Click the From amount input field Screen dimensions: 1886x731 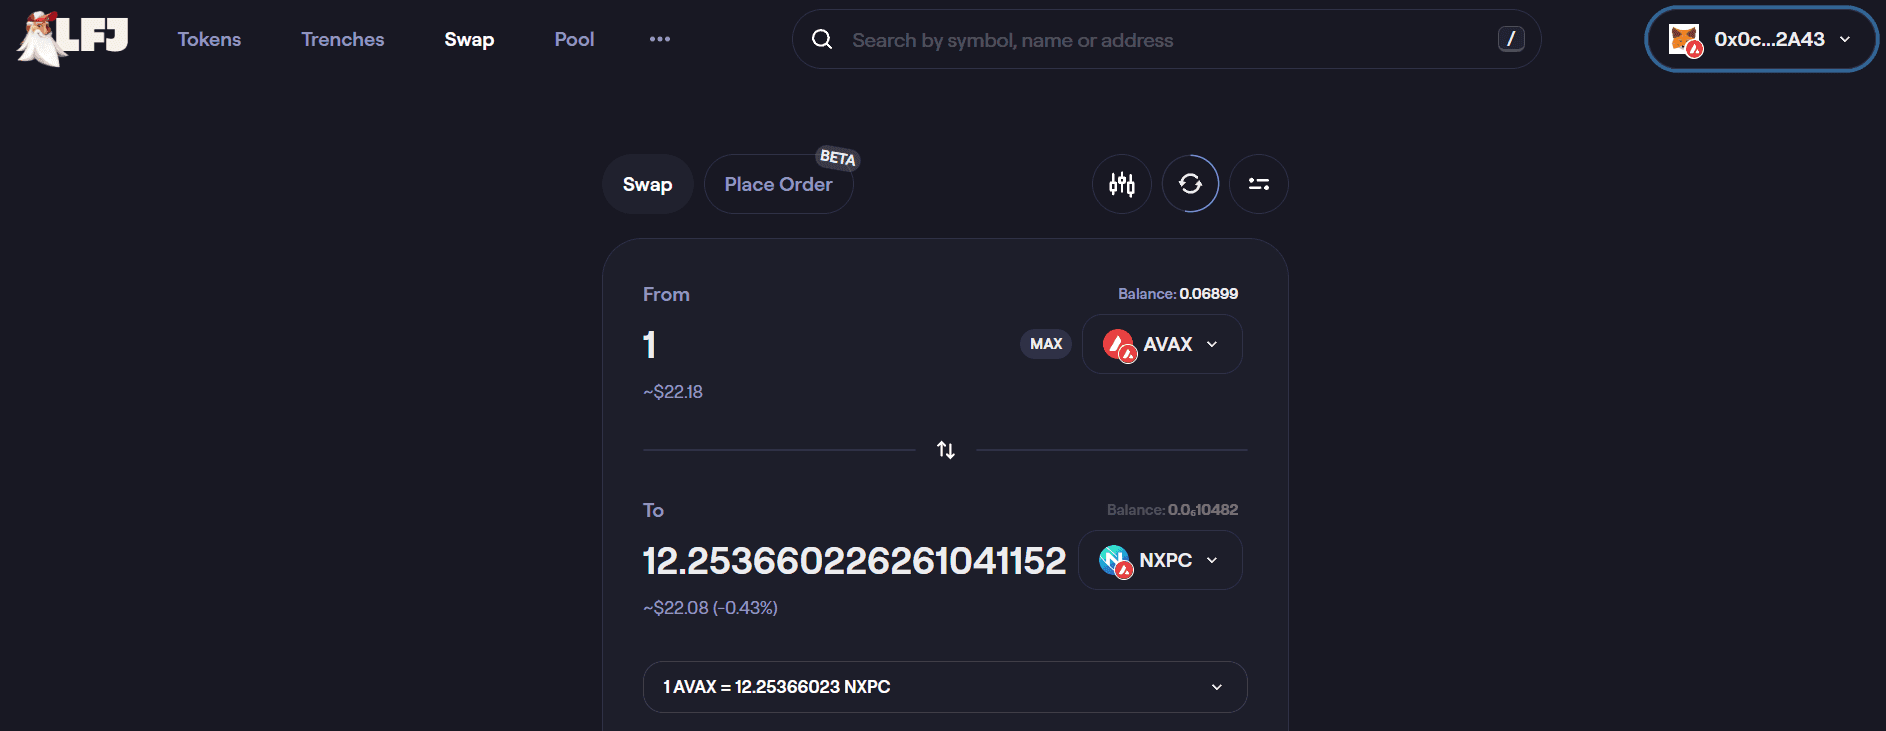point(820,345)
